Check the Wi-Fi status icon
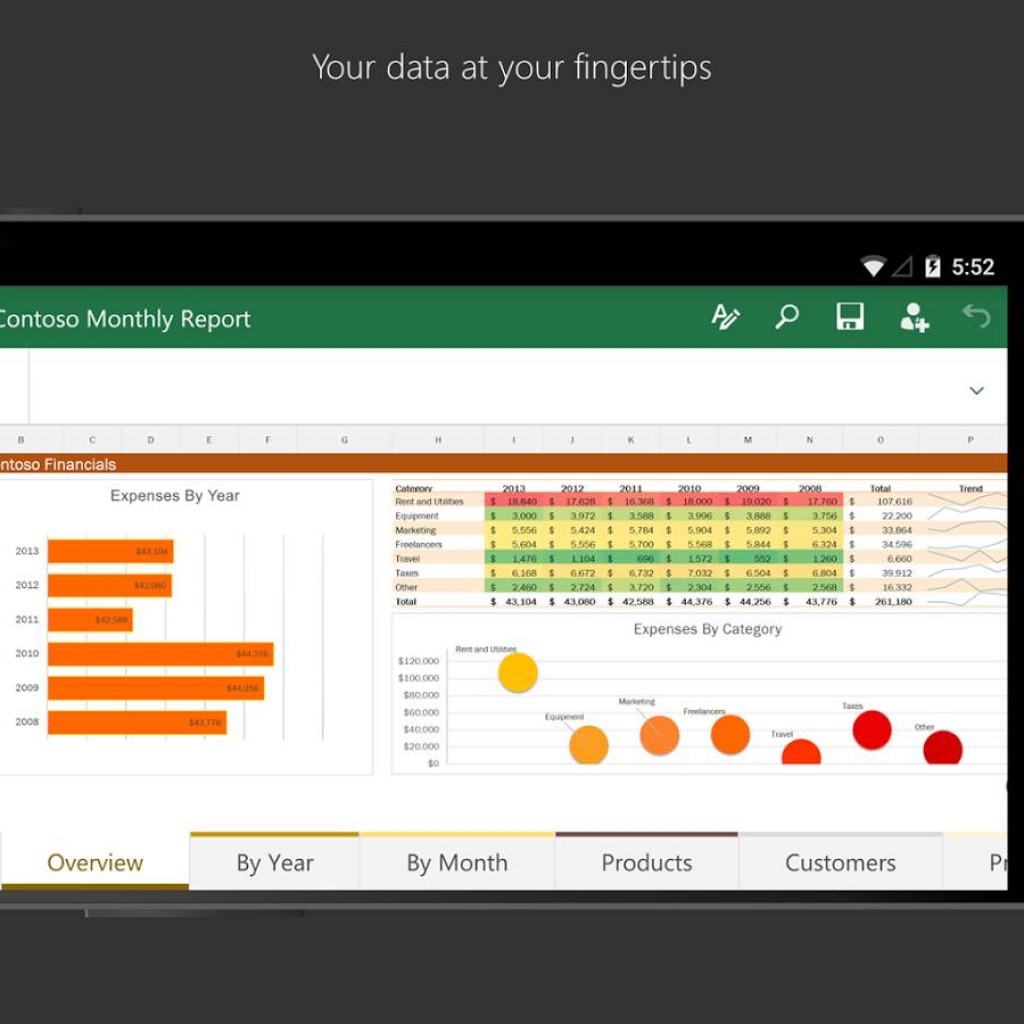This screenshot has width=1024, height=1024. pyautogui.click(x=873, y=266)
